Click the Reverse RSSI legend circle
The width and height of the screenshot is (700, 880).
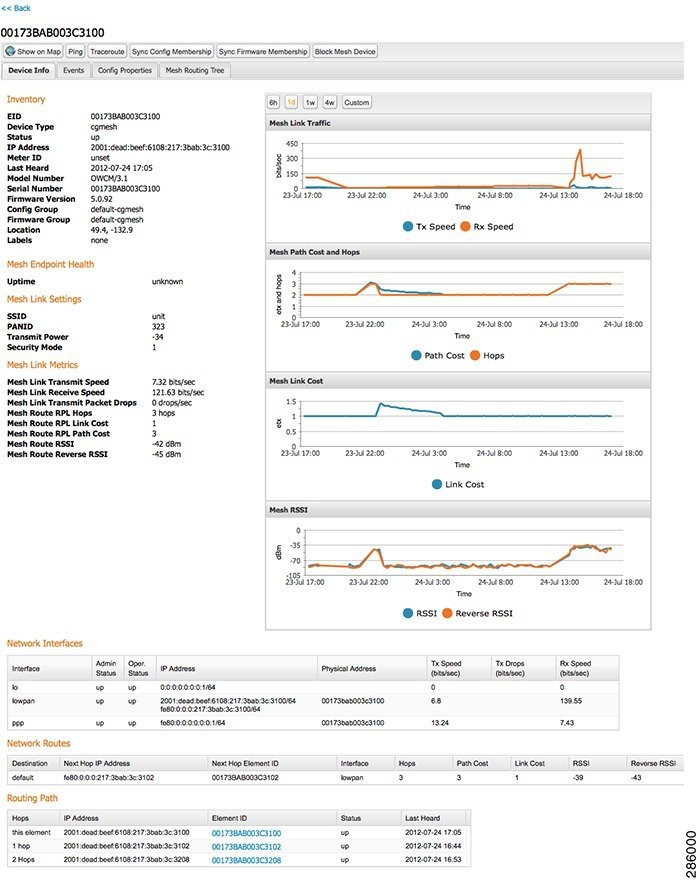(447, 613)
